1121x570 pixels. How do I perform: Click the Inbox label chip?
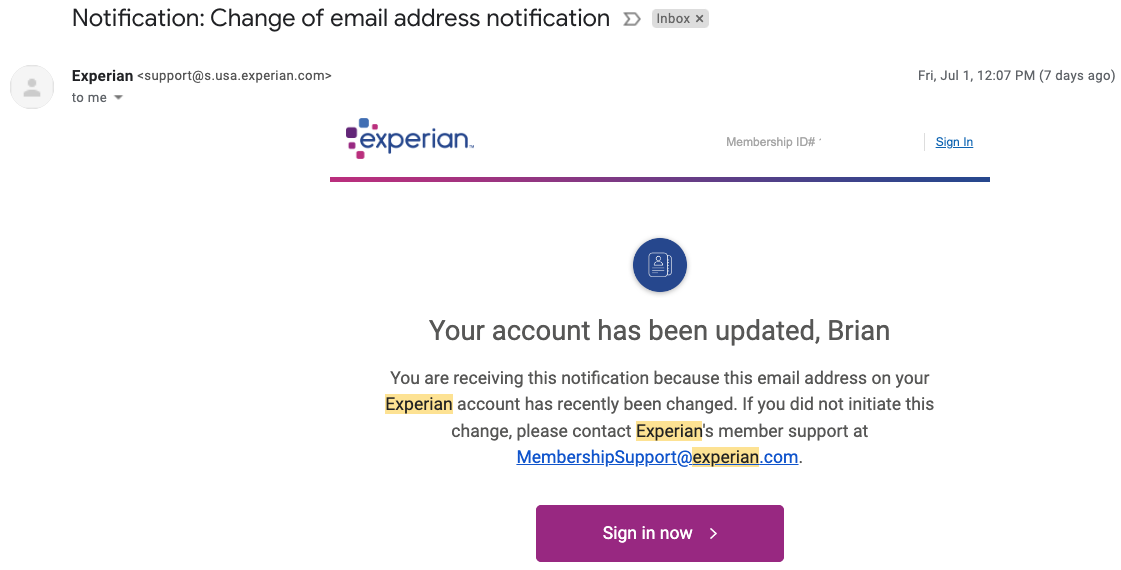pyautogui.click(x=673, y=19)
